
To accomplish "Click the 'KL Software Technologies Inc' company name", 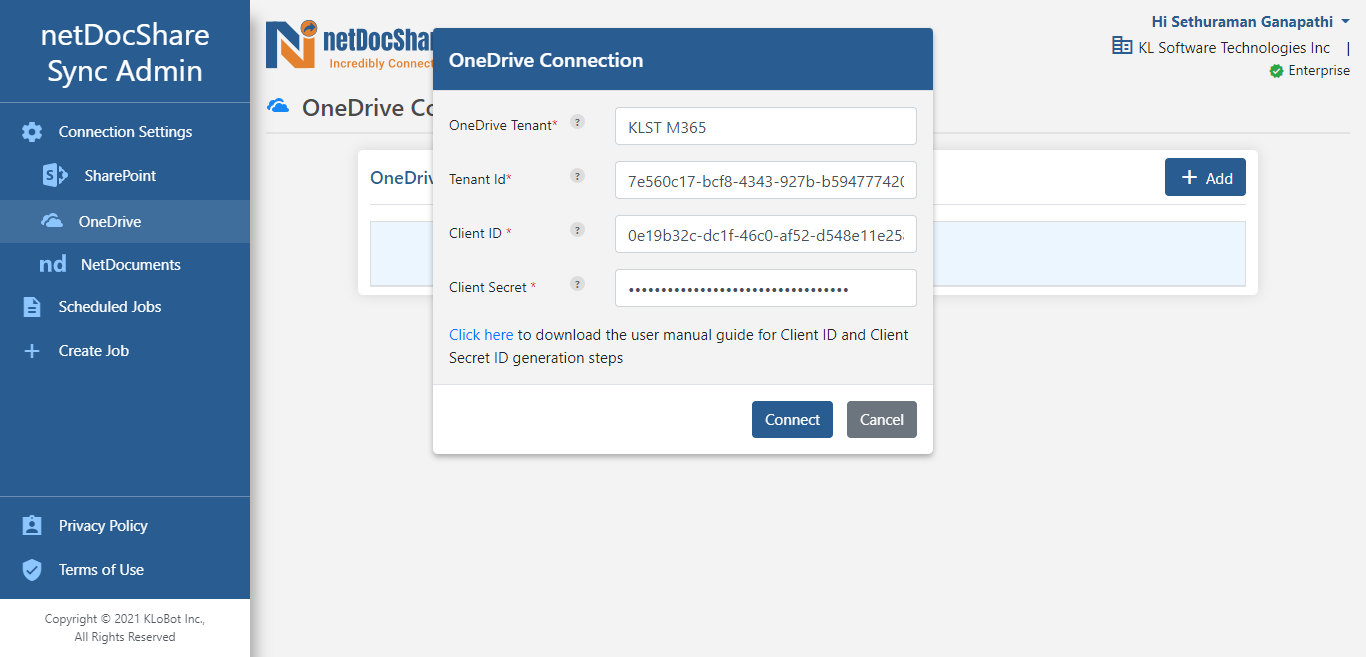I will pyautogui.click(x=1234, y=47).
